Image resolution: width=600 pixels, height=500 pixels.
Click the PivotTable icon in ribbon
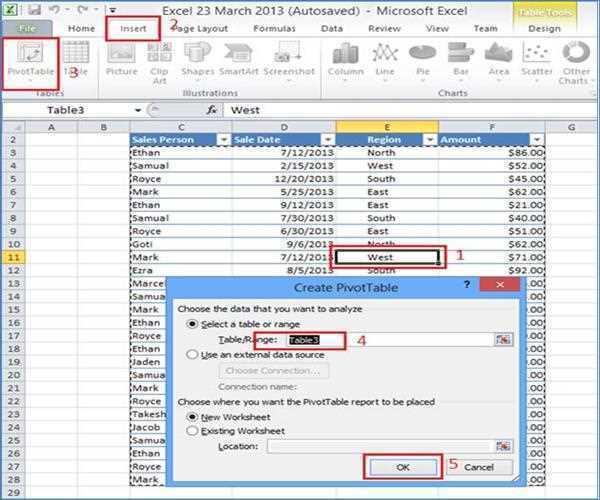click(x=30, y=60)
